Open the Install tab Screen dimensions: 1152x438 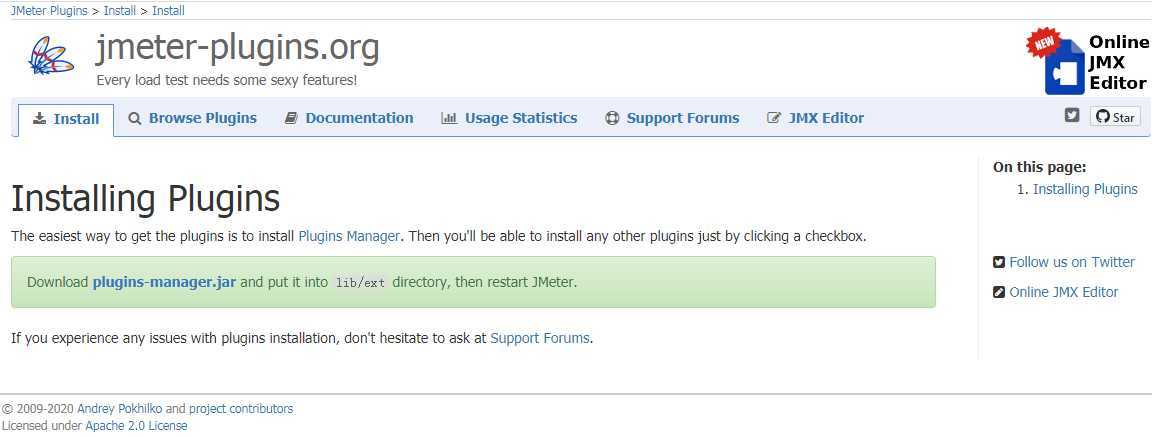(66, 119)
